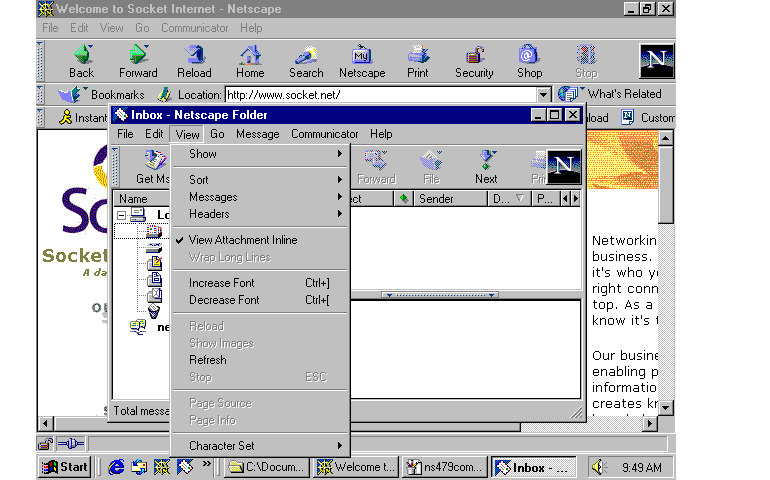Screen dimensions: 770x480
Task: Open the Character Set submenu
Action: tap(260, 446)
